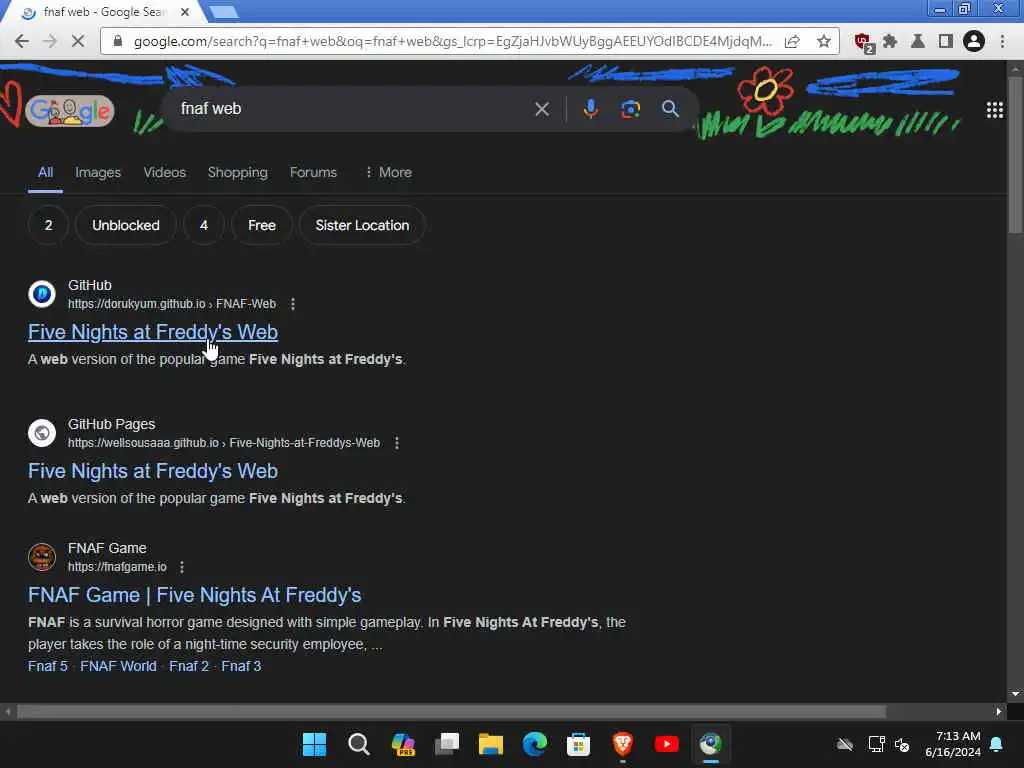
Task: Click the magnifier search button
Action: (x=671, y=109)
